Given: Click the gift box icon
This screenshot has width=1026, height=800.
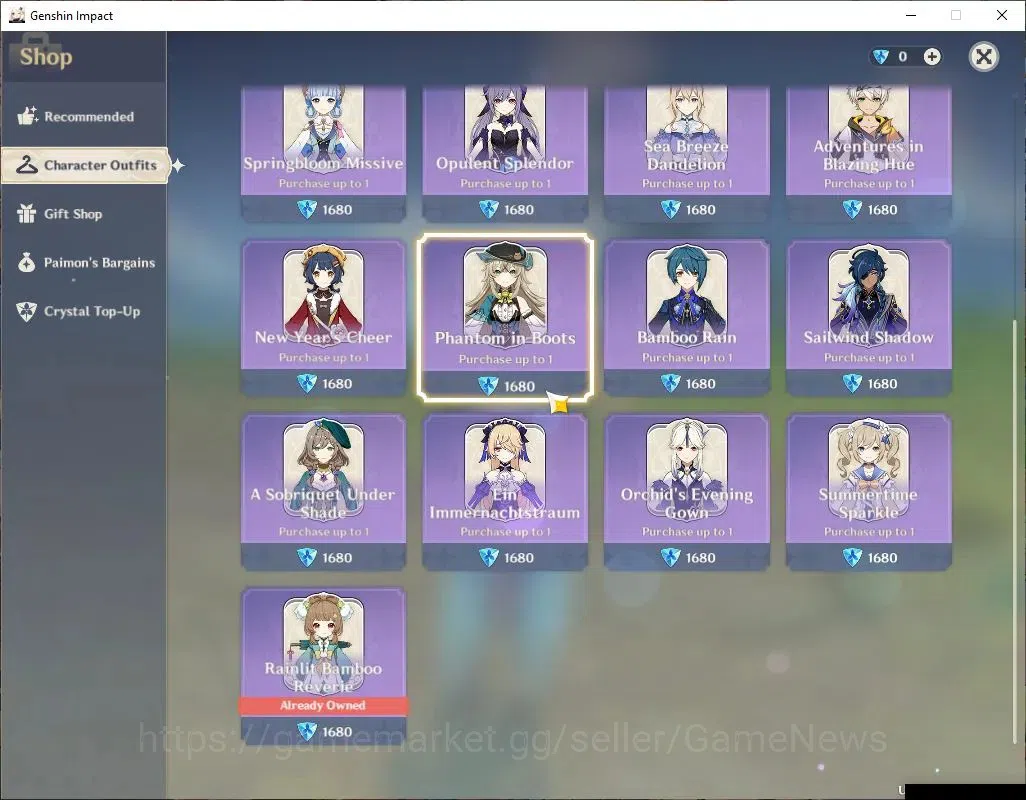Looking at the screenshot, I should [x=27, y=213].
